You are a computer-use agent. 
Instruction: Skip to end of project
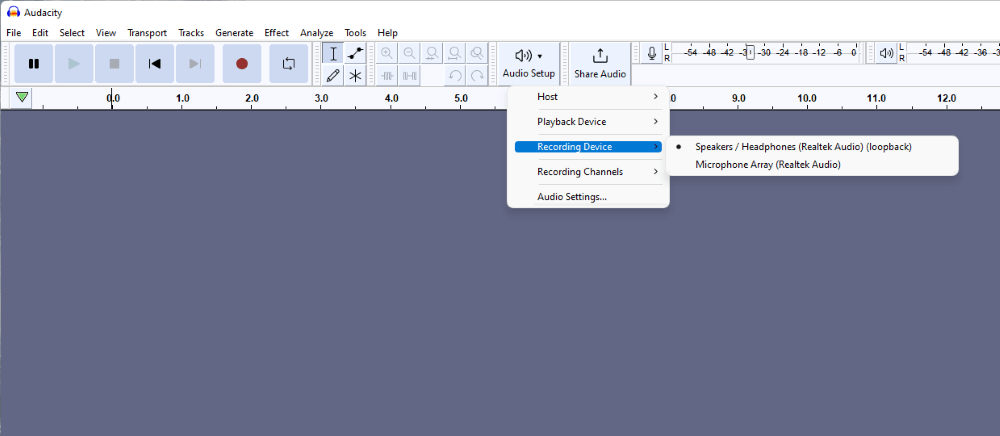tap(195, 64)
